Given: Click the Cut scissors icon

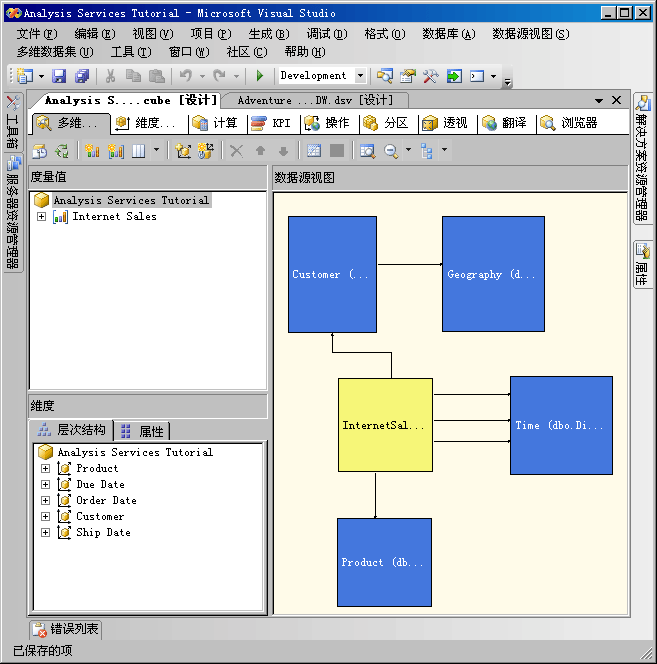Looking at the screenshot, I should [x=110, y=76].
